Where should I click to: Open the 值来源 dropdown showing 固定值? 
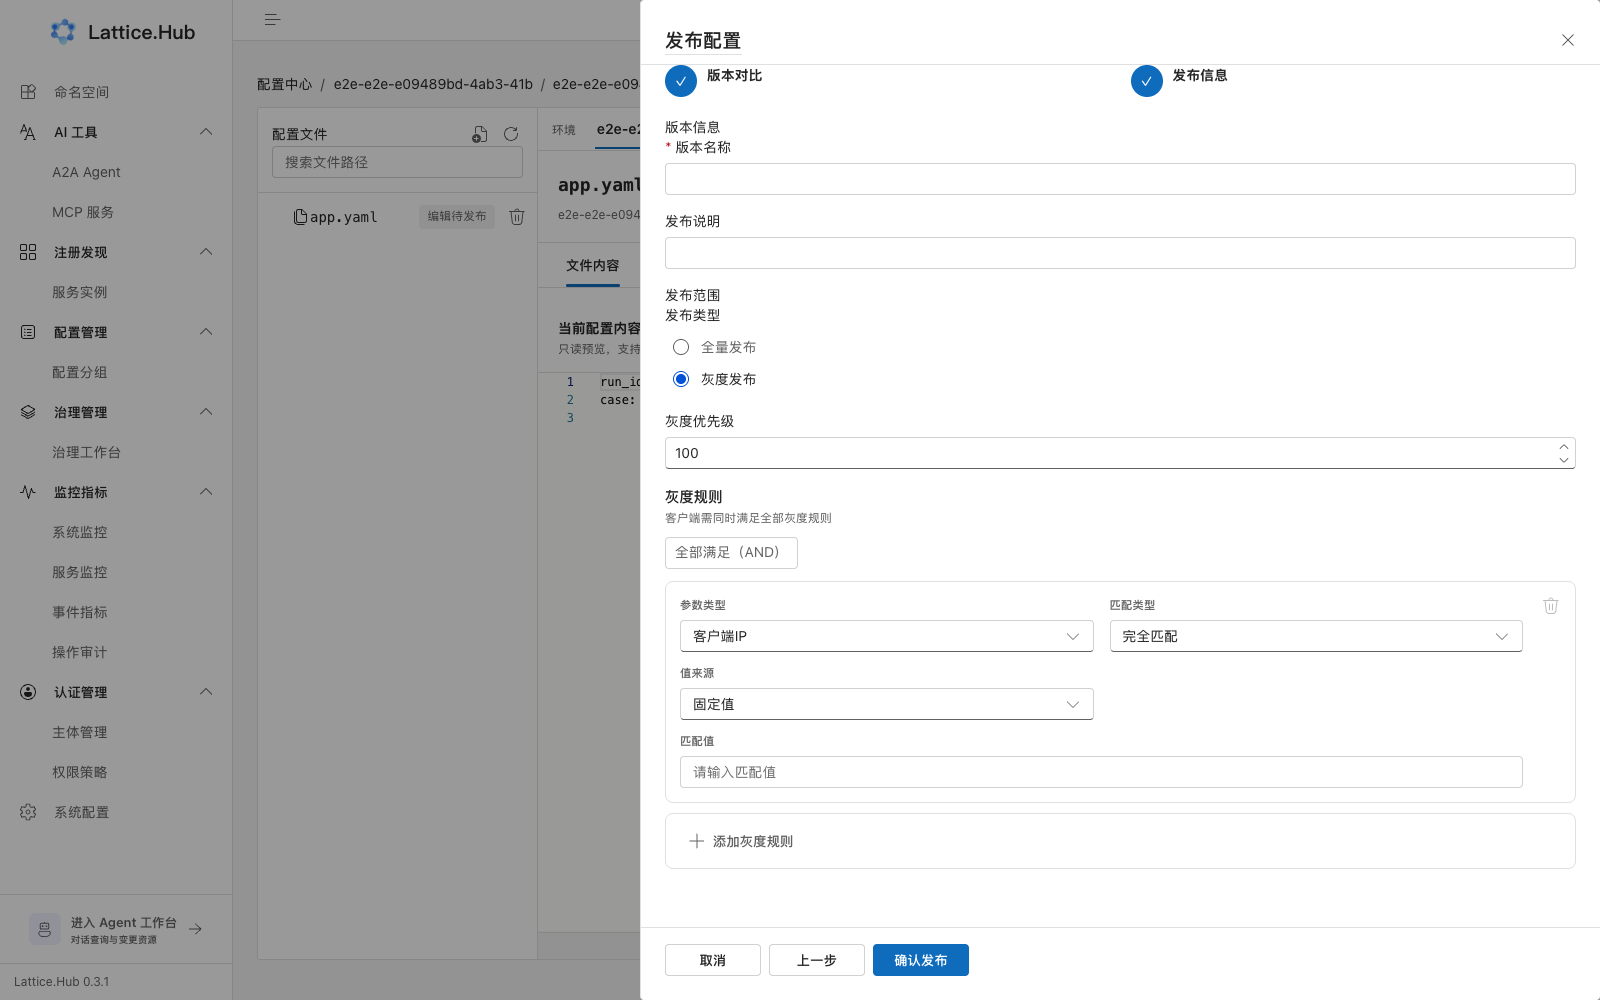(887, 704)
